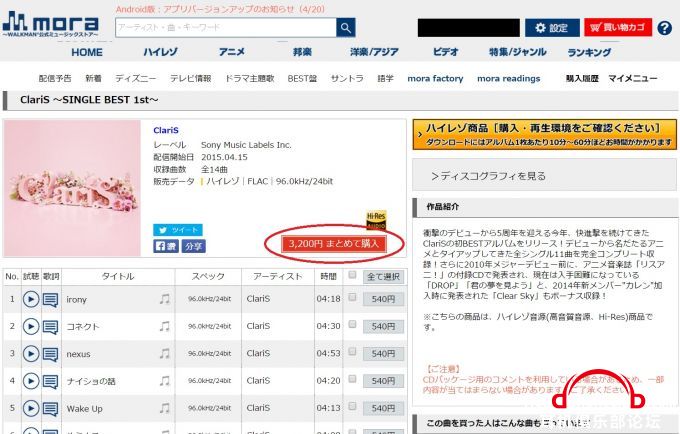The width and height of the screenshot is (680, 434).
Task: Open the 買い物カゴ shopping cart
Action: (x=618, y=27)
